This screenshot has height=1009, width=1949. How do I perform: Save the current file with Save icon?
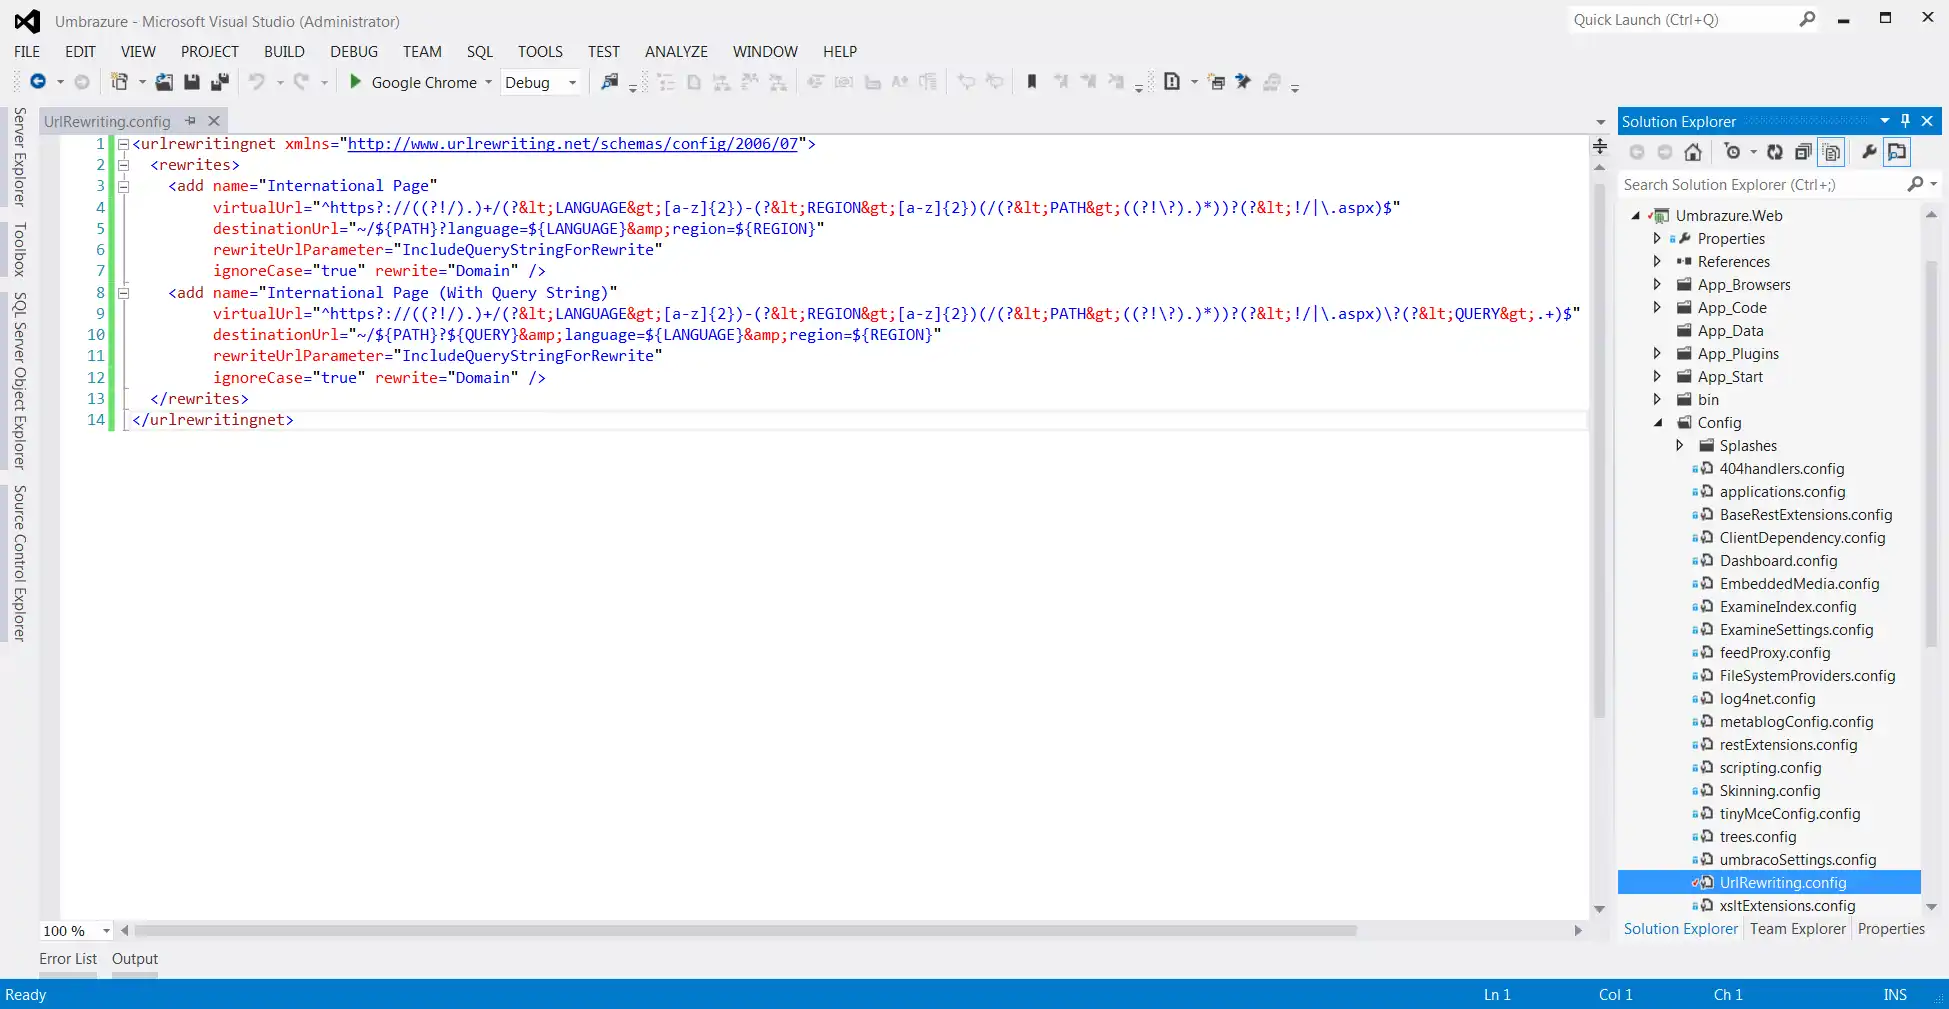click(192, 82)
